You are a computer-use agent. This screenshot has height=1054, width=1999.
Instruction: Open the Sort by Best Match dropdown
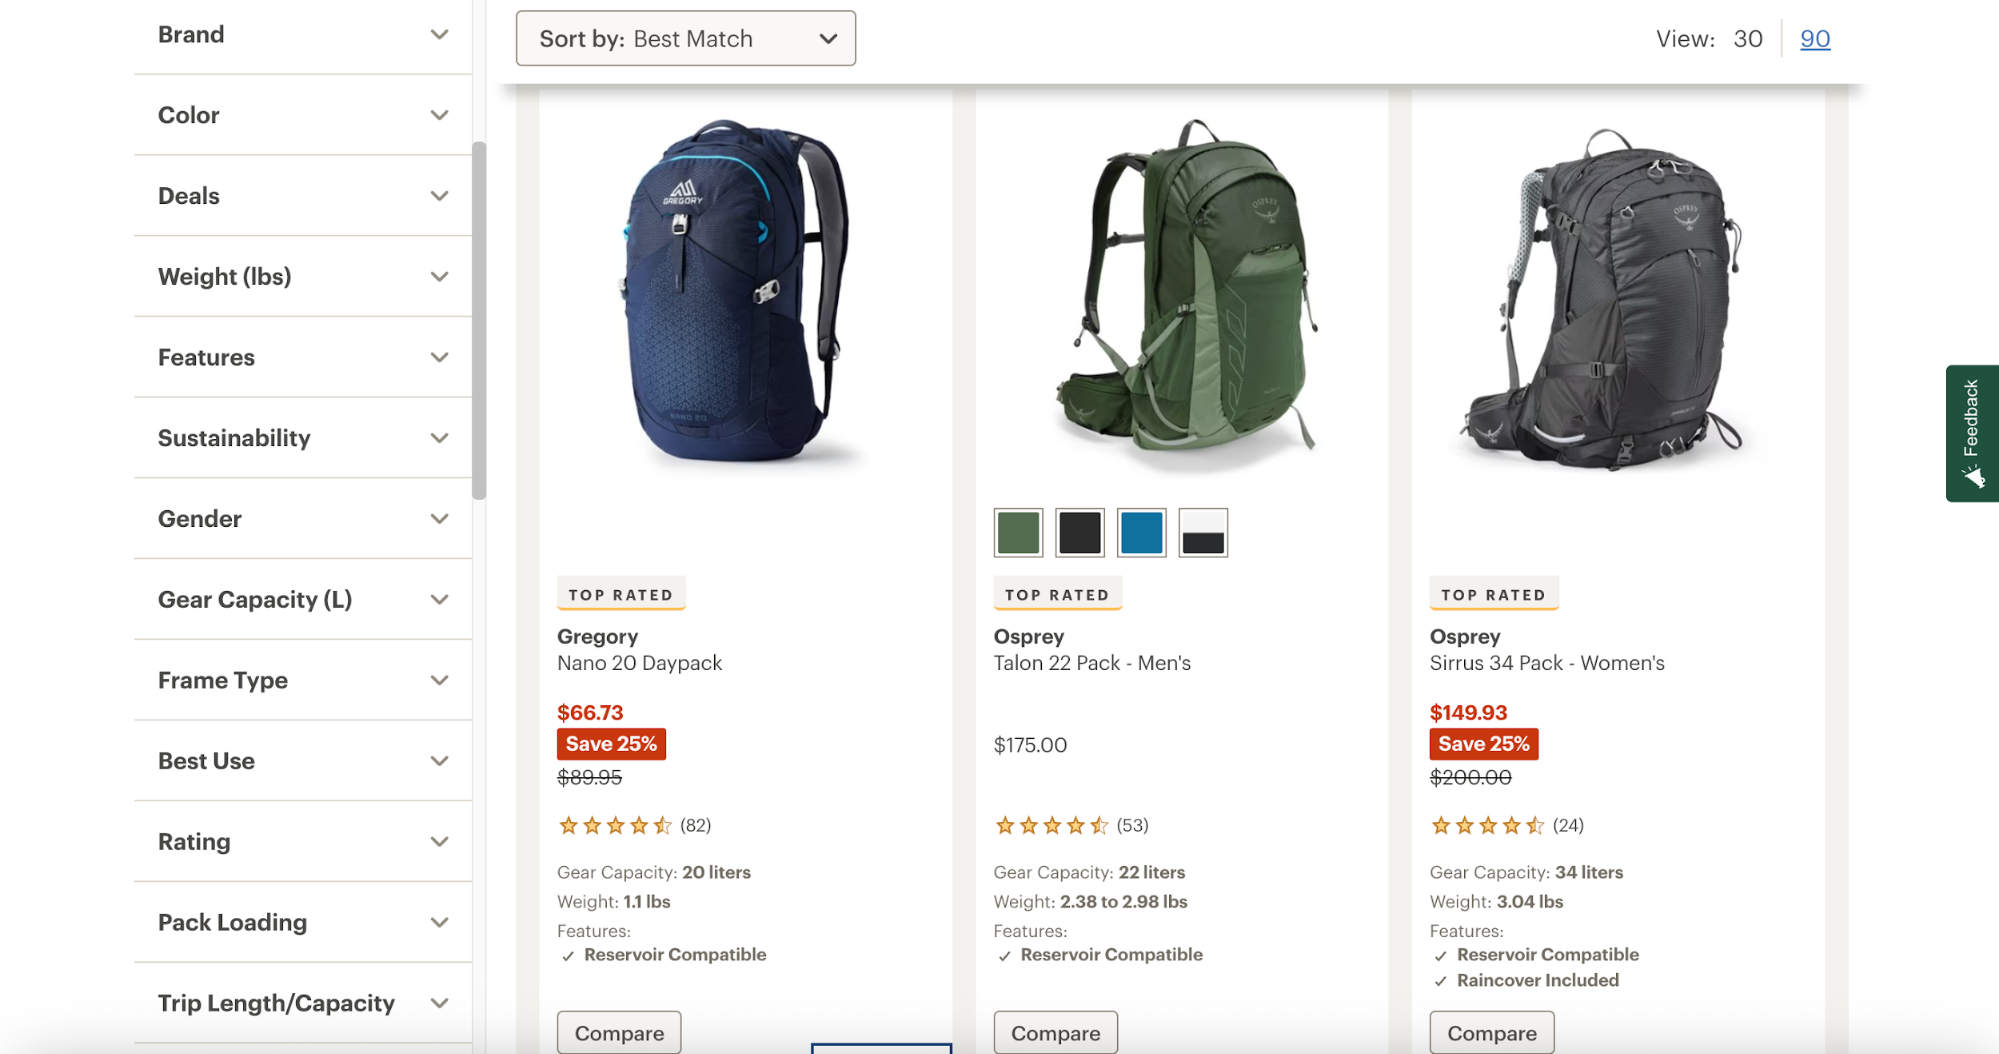point(686,39)
